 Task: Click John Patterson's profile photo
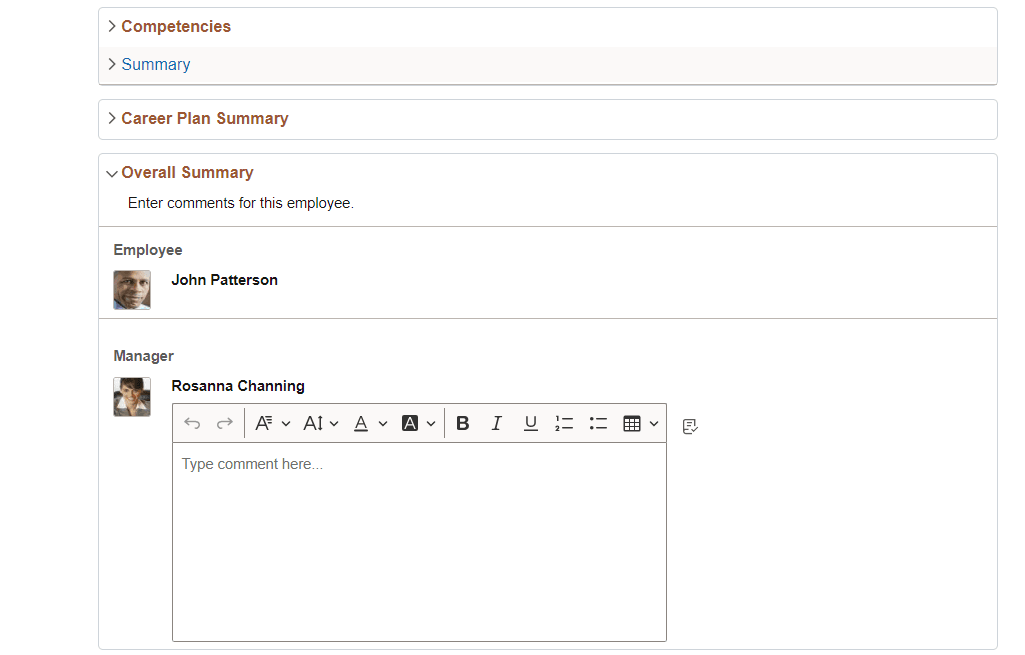(x=132, y=290)
